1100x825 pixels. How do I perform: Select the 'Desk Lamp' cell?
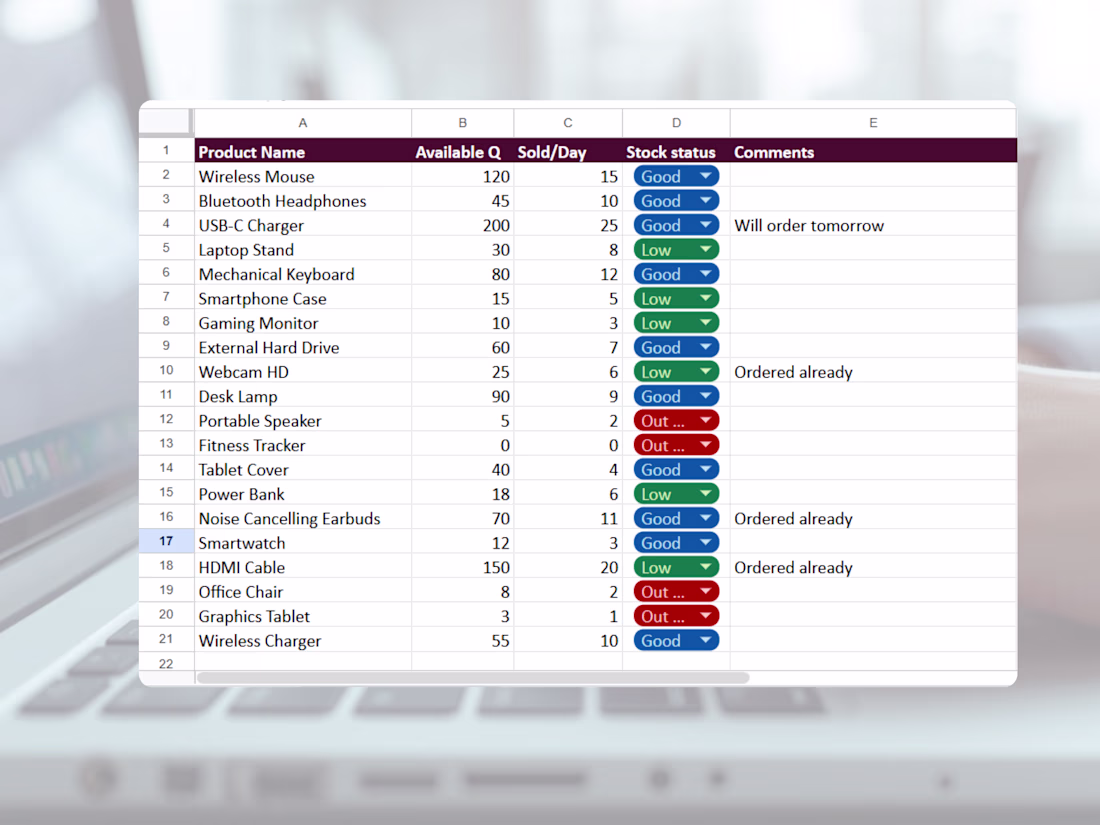pos(303,396)
